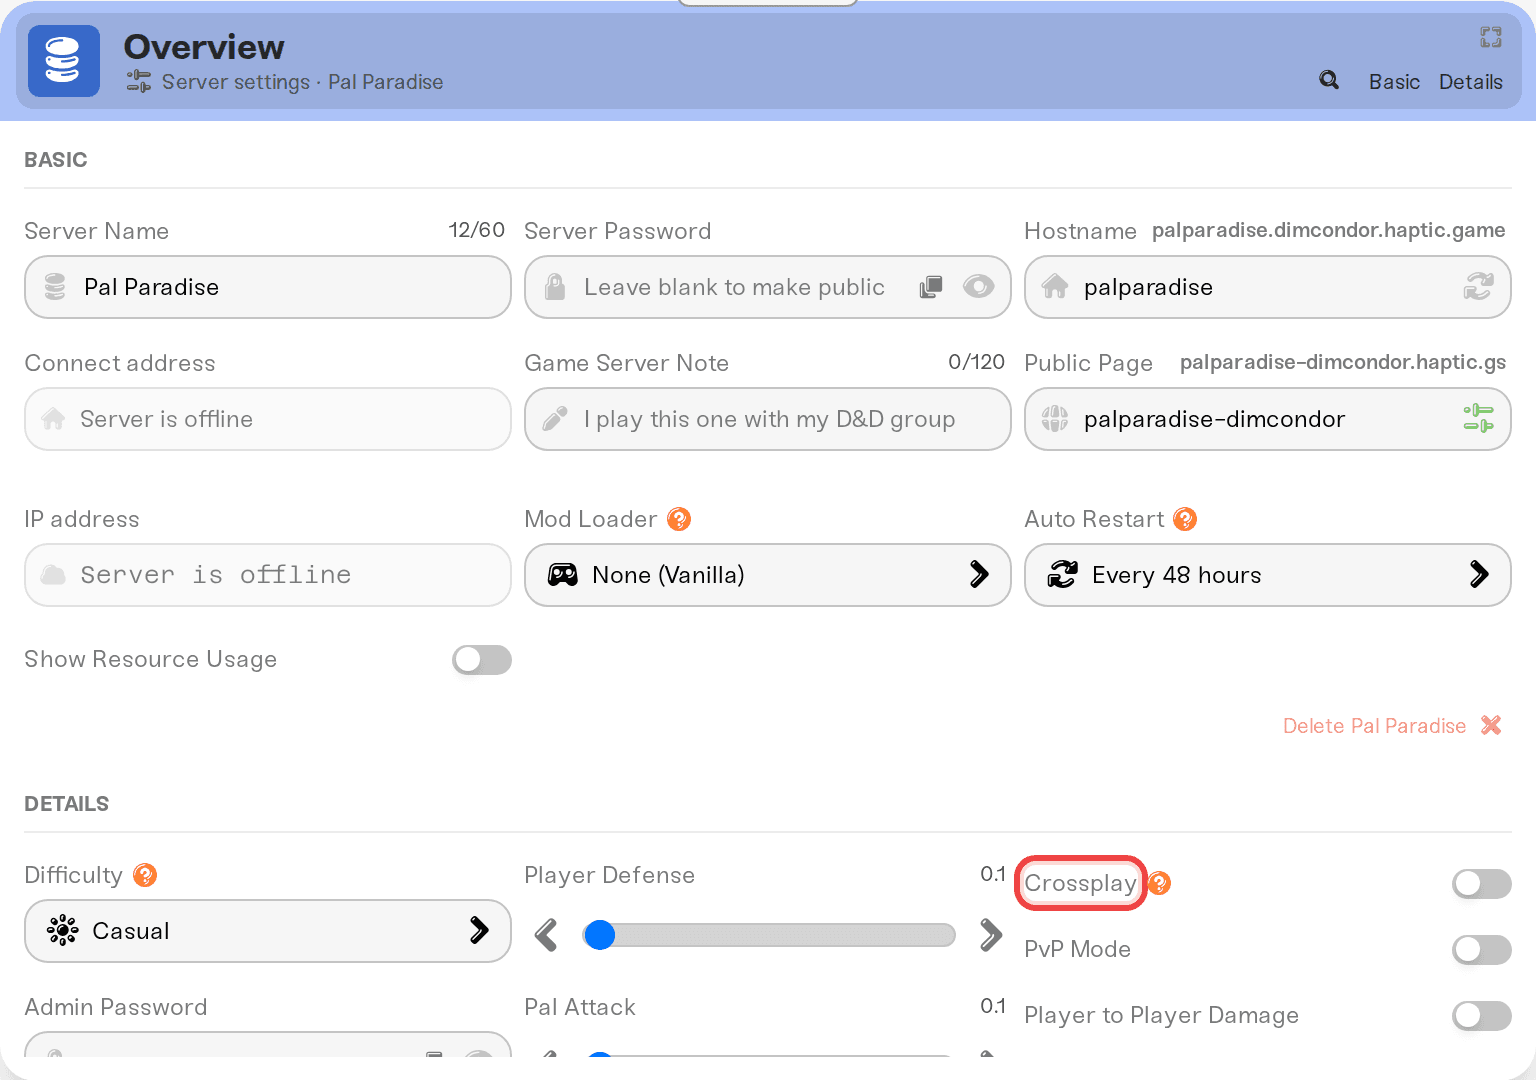This screenshot has width=1536, height=1080.
Task: Click the Server Password input field
Action: click(768, 287)
